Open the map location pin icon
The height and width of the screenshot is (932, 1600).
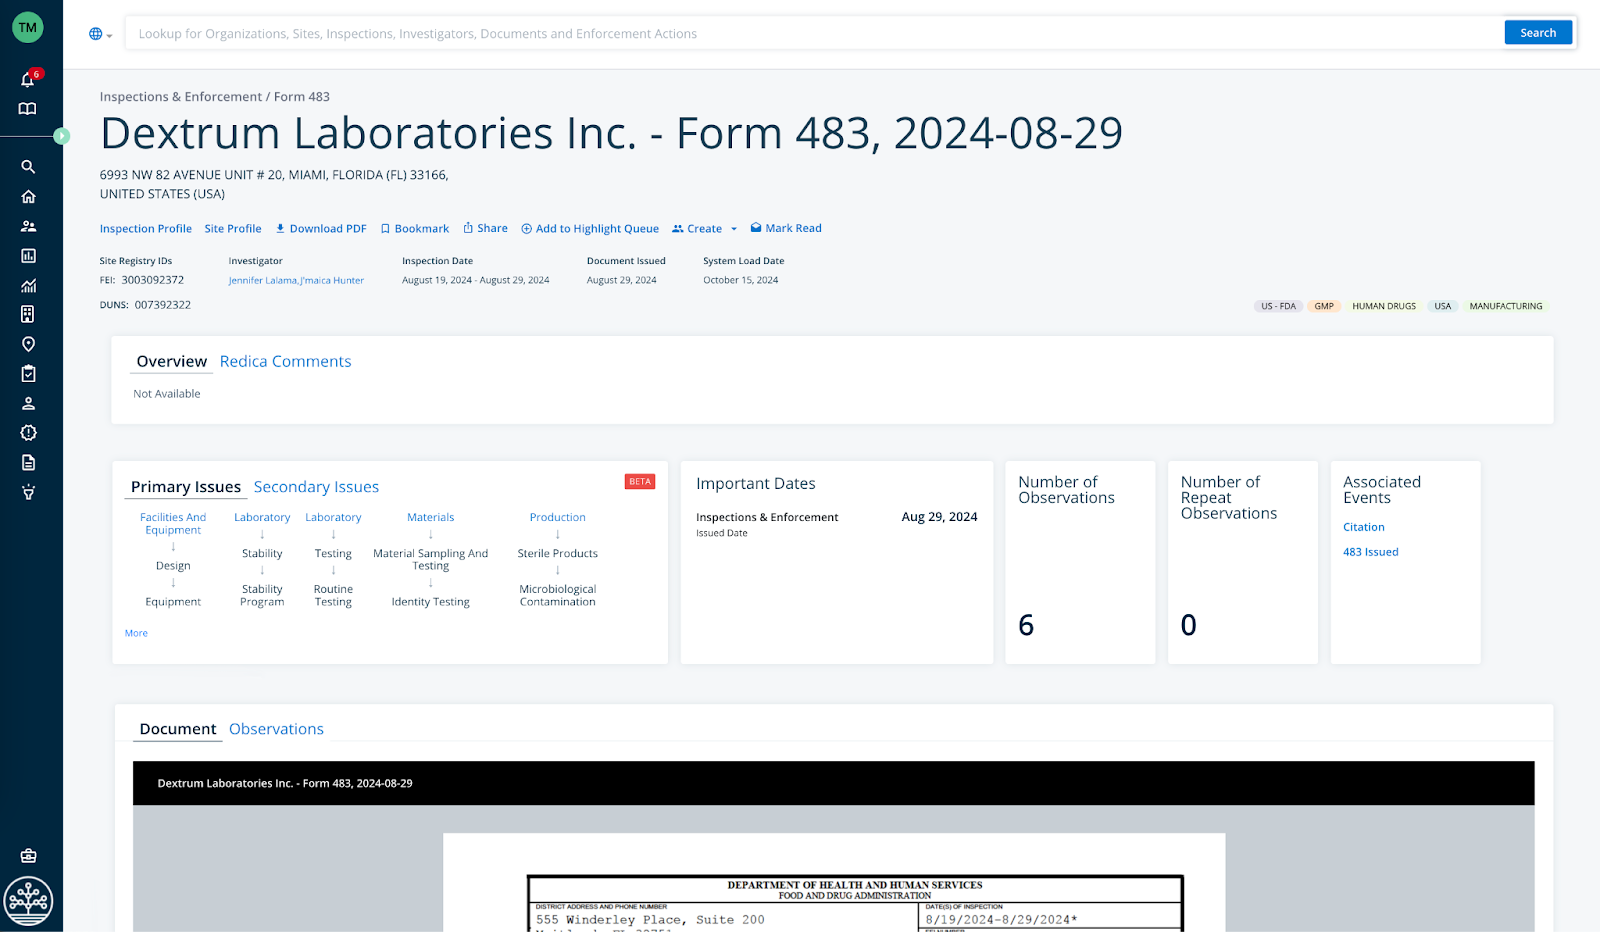(x=28, y=343)
